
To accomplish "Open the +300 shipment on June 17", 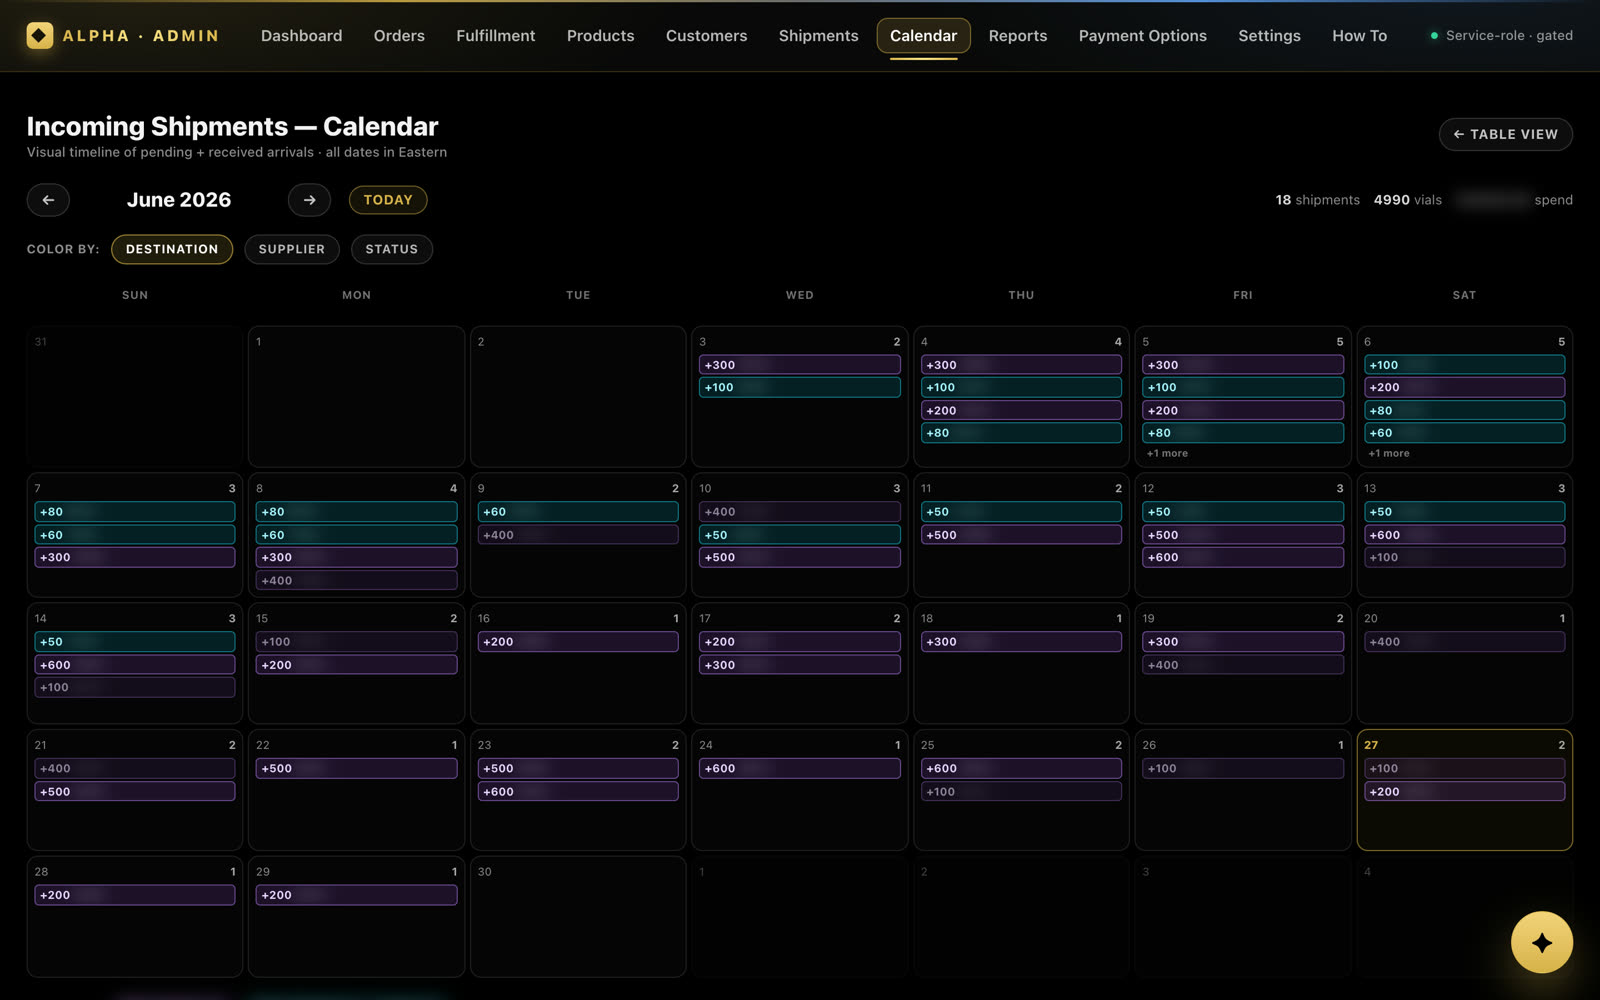I will click(799, 665).
